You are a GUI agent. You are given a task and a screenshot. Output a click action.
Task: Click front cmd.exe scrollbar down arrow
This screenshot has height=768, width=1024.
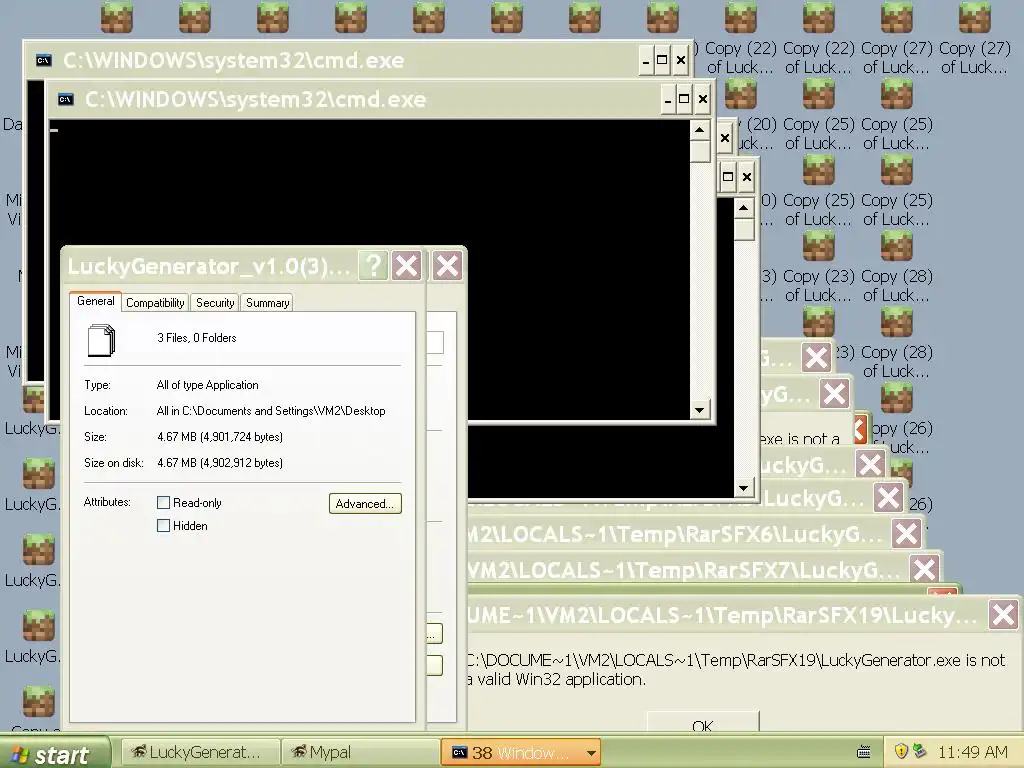699,410
